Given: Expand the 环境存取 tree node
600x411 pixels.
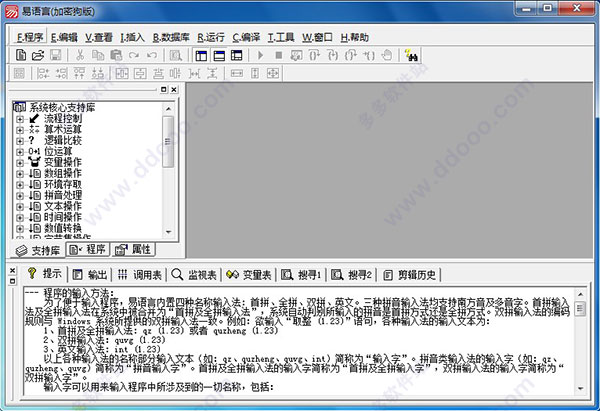Looking at the screenshot, I should (20, 185).
